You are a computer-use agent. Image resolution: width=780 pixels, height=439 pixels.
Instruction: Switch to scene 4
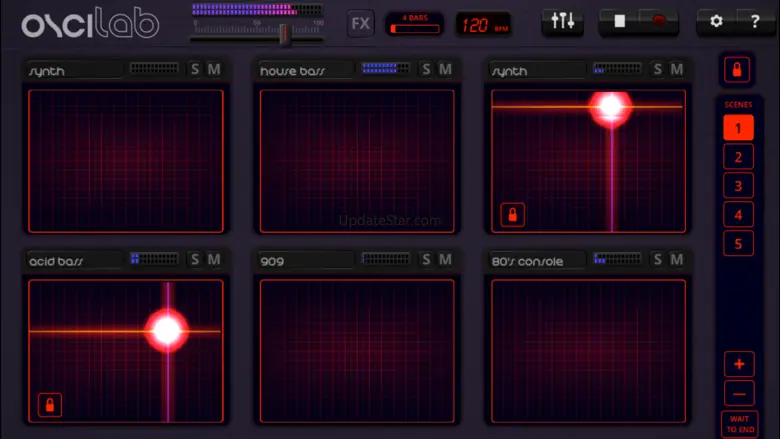click(738, 214)
